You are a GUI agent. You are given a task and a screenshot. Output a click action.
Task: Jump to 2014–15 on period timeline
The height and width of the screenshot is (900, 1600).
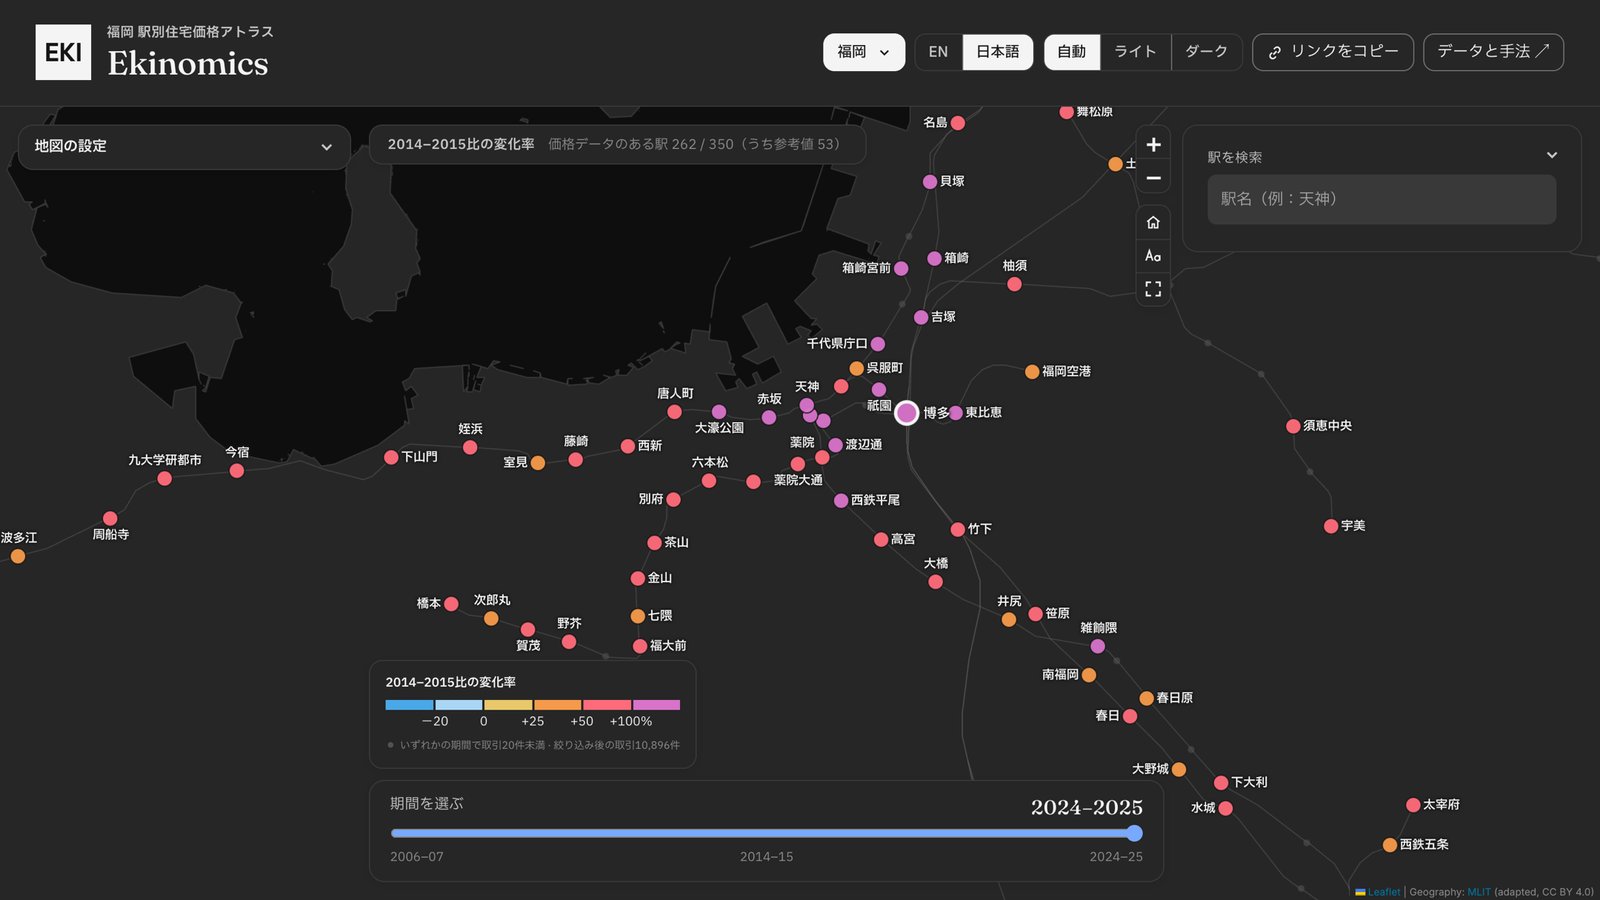pyautogui.click(x=766, y=857)
